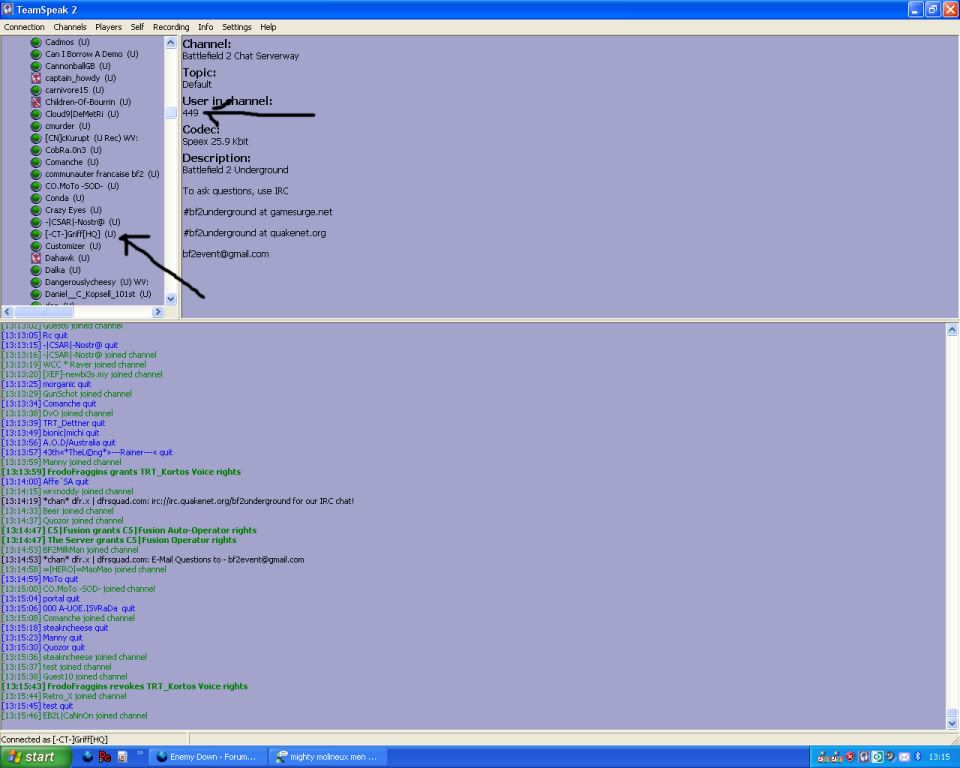Click the bf2event@gmail.com text in description
The width and height of the screenshot is (960, 768).
(225, 254)
